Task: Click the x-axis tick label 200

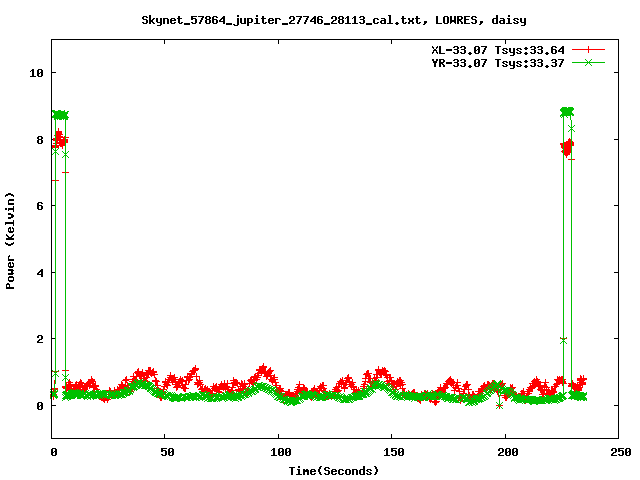Action: 508,452
